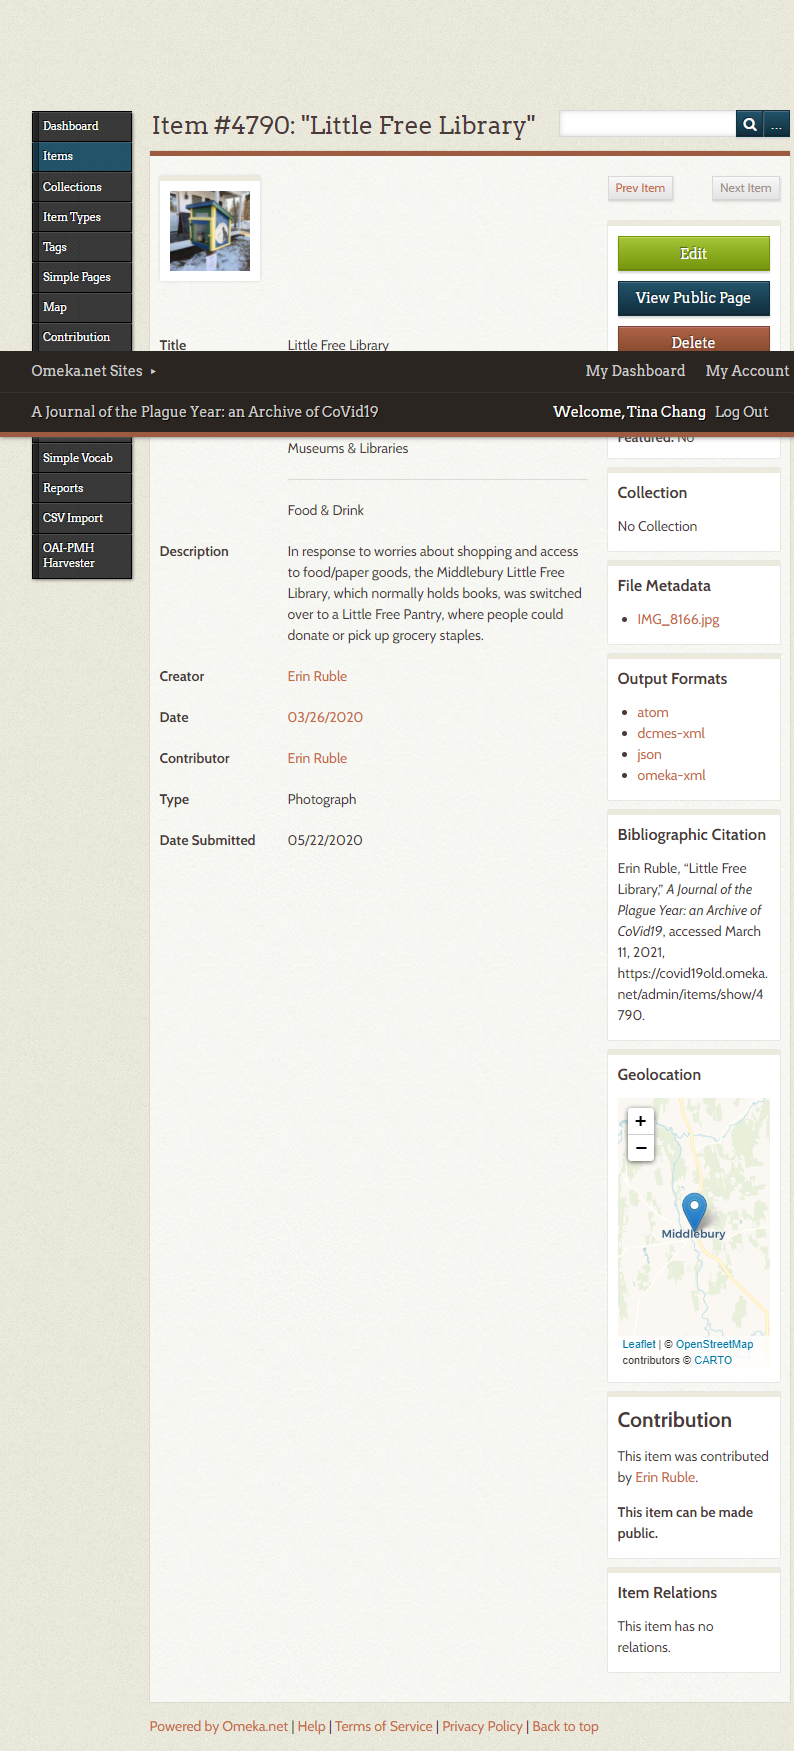Open My Dashboard in the top bar

tap(635, 371)
